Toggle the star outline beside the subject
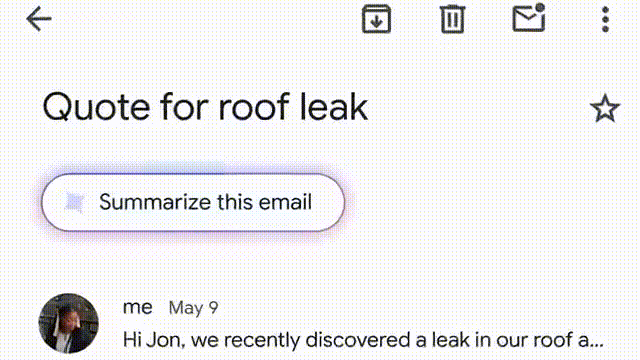640x360 pixels. [605, 109]
